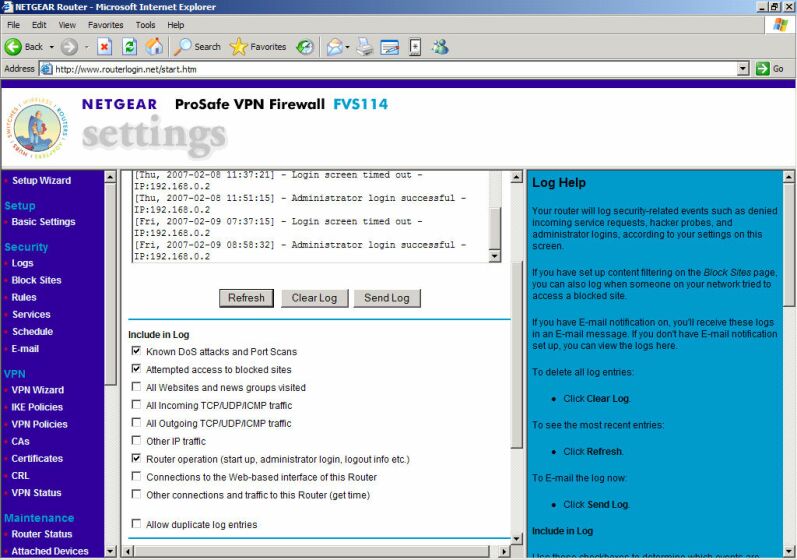Click the Refresh log button
Image resolution: width=797 pixels, height=560 pixels.
(247, 298)
